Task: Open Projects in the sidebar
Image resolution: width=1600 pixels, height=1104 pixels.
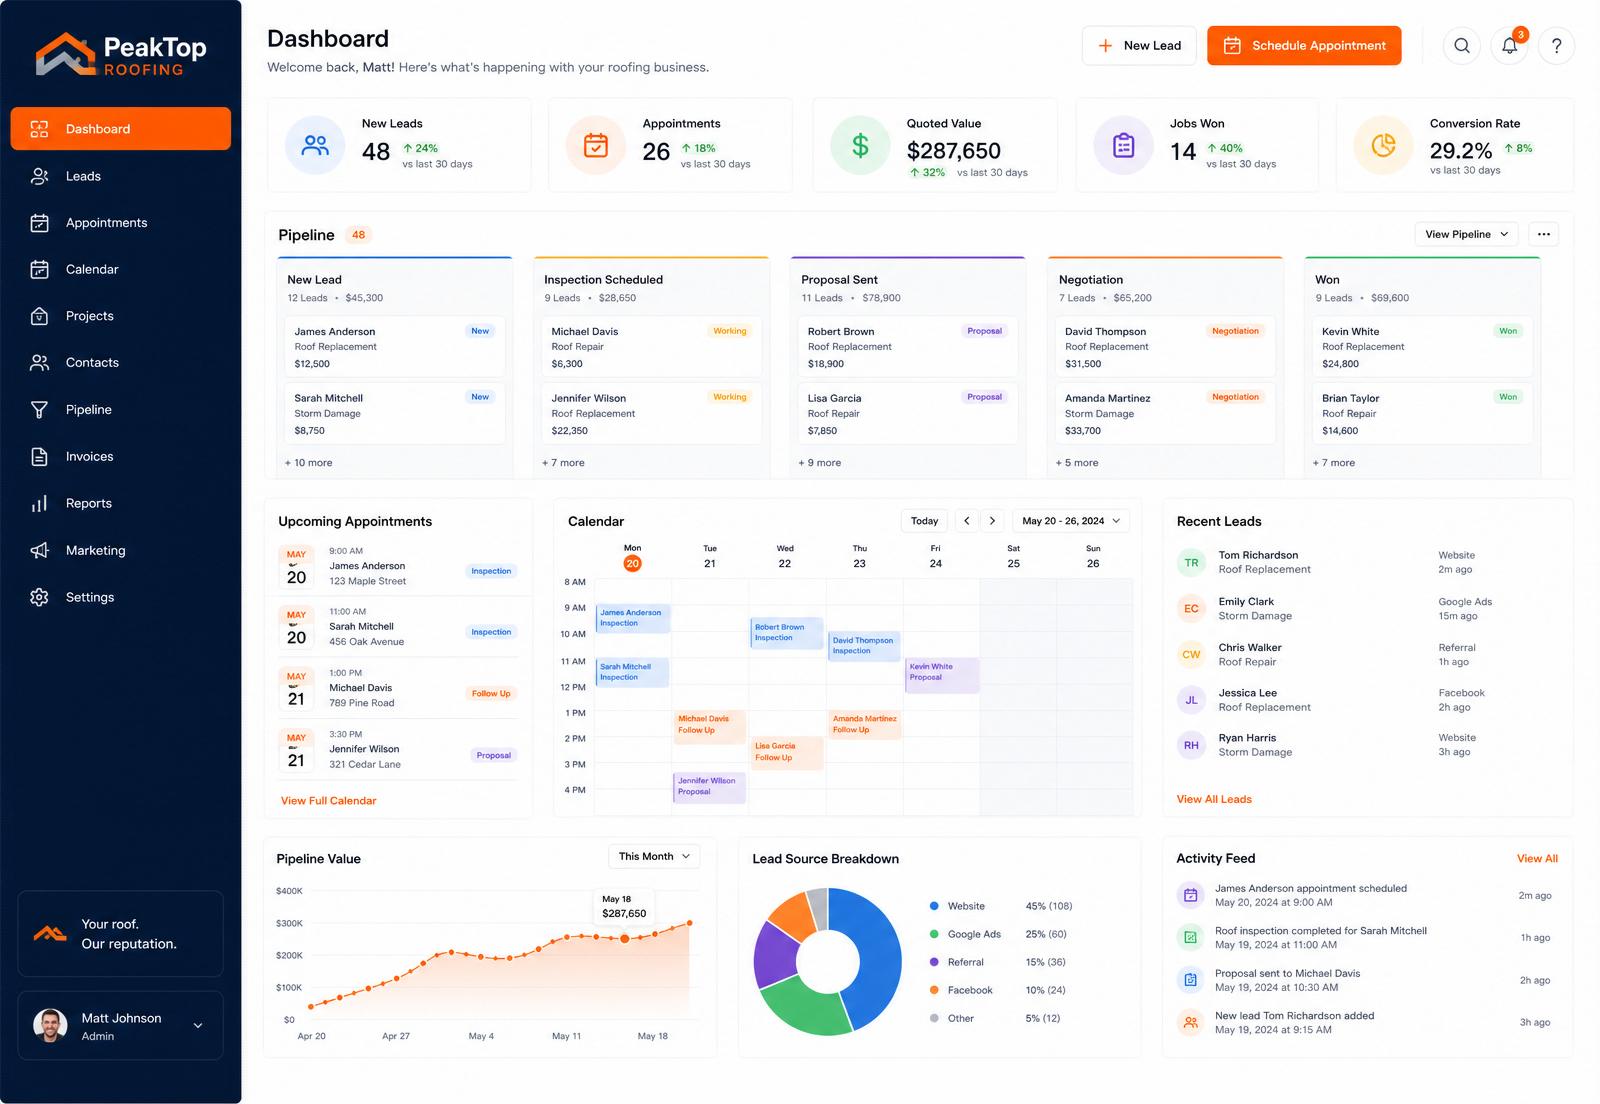Action: (121, 316)
